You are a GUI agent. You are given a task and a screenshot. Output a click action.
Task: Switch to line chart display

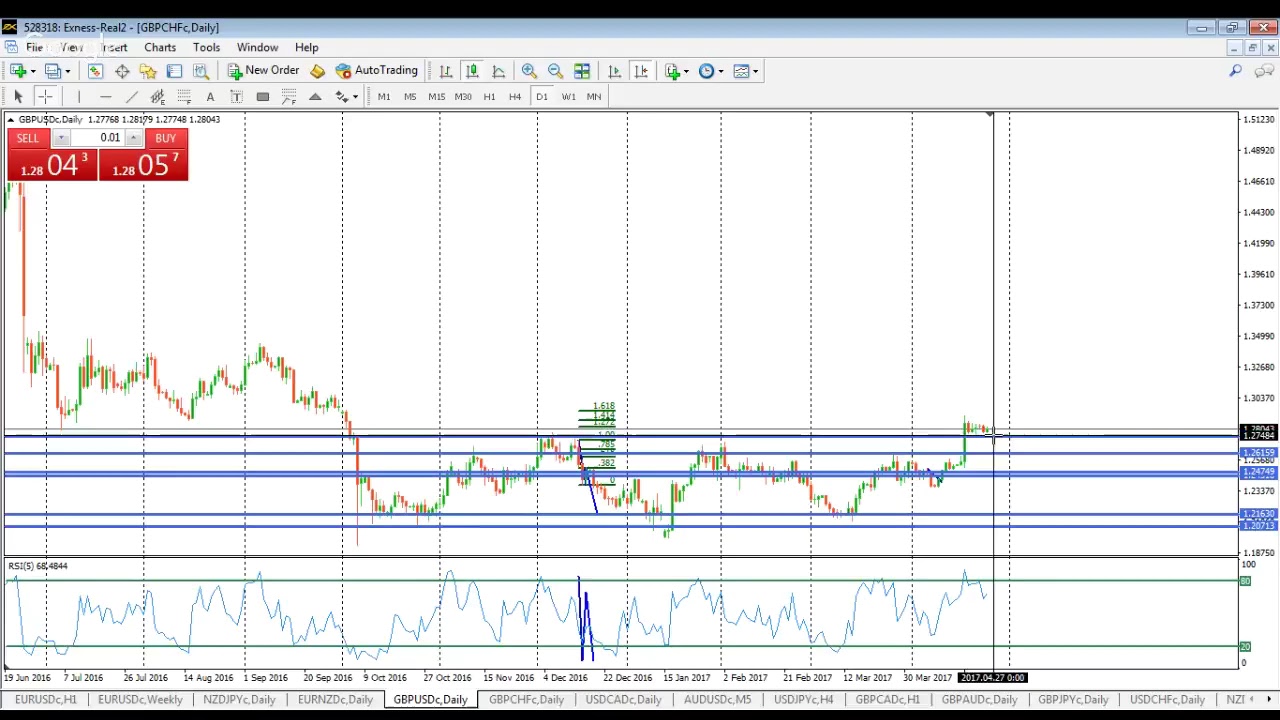pos(498,71)
